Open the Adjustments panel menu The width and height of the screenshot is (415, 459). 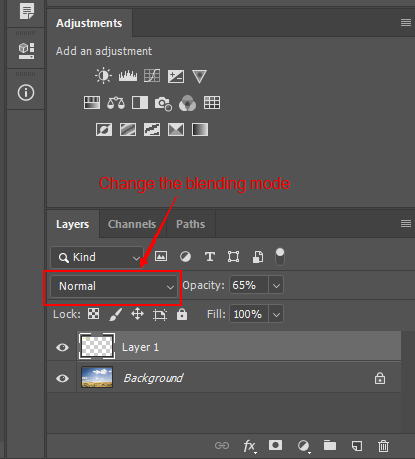[406, 22]
